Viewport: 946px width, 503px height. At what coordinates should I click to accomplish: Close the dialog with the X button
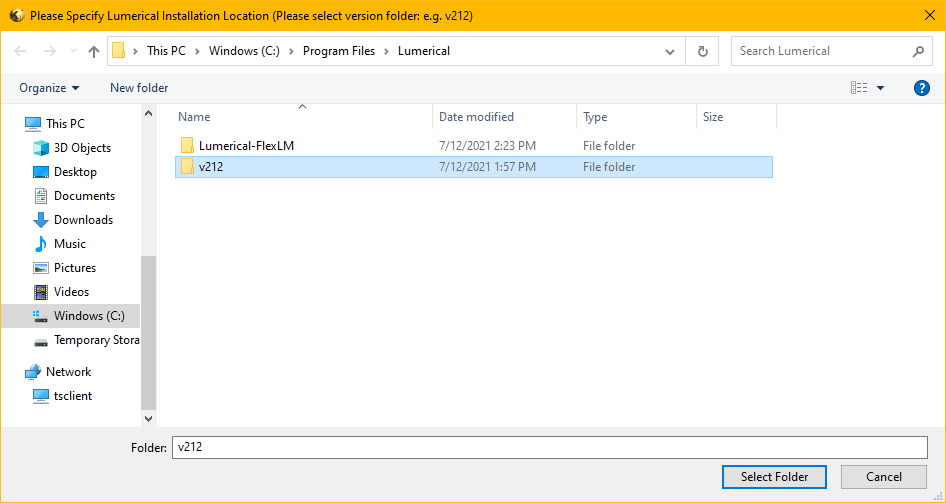coord(930,16)
